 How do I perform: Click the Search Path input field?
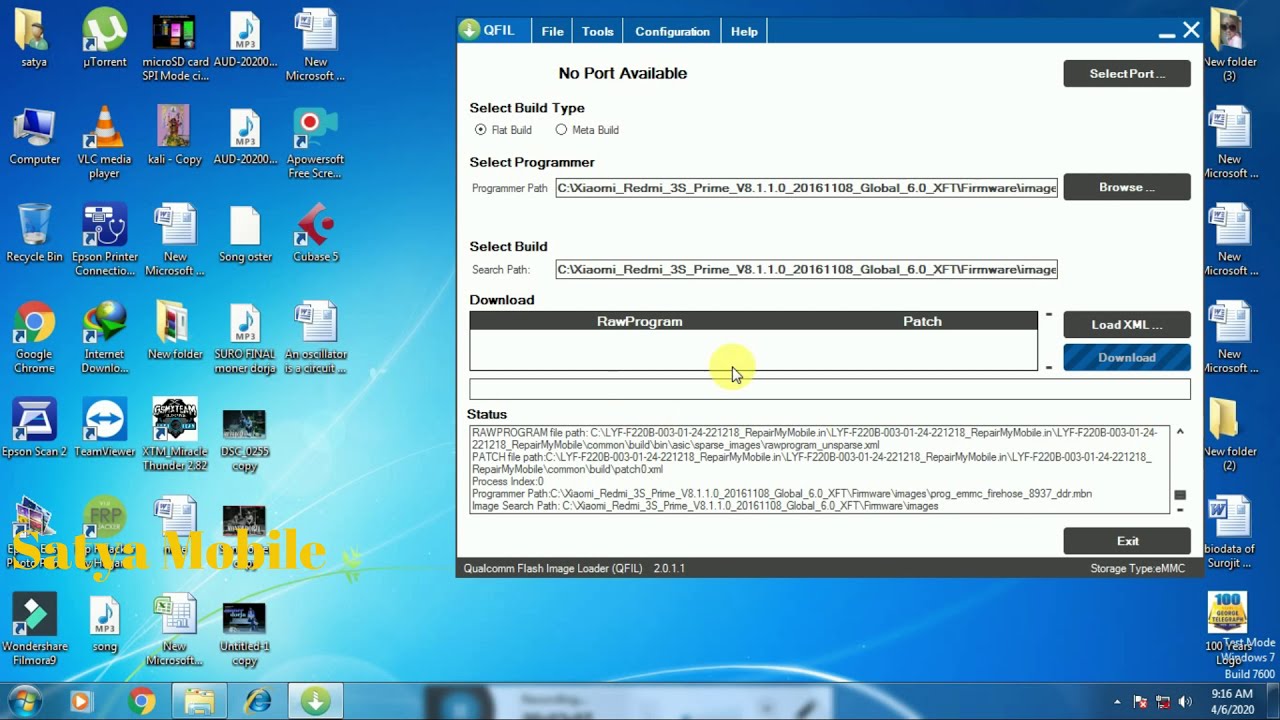[x=806, y=269]
